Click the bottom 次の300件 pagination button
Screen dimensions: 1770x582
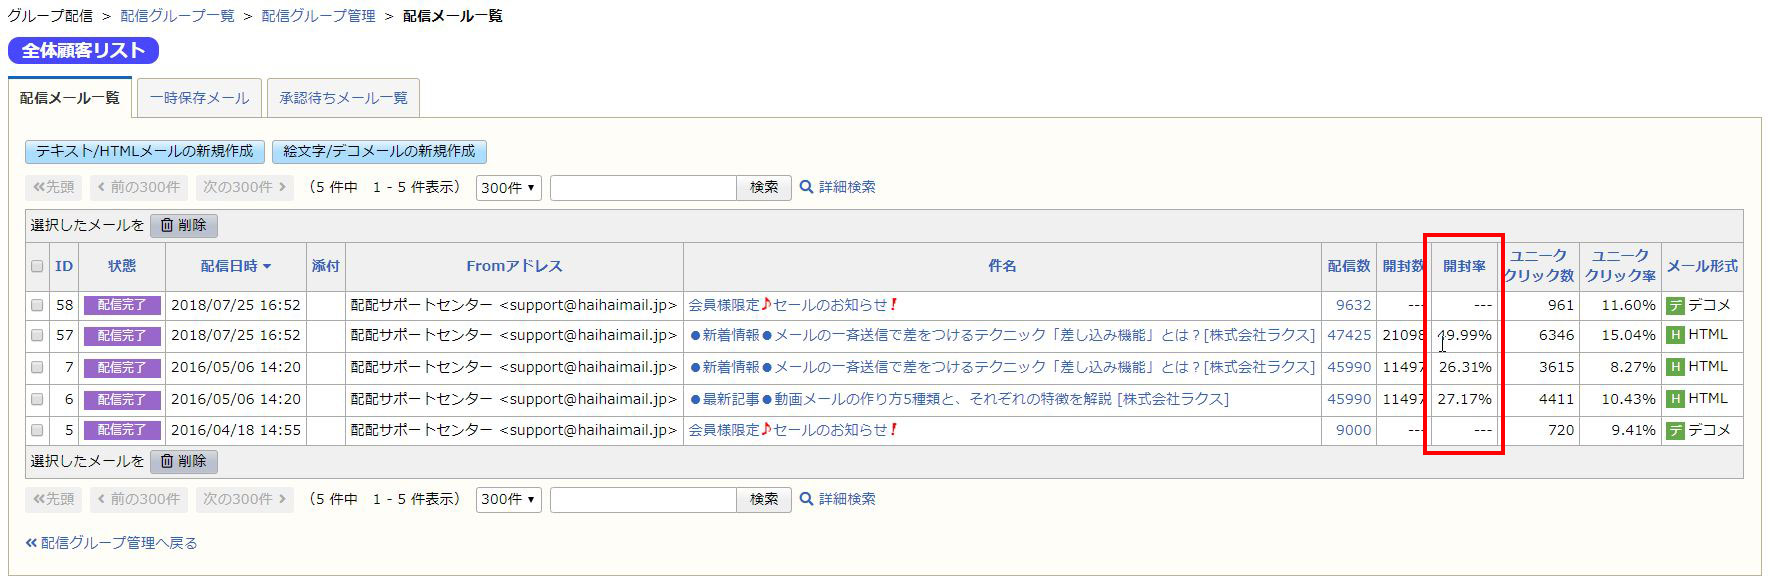pyautogui.click(x=244, y=499)
